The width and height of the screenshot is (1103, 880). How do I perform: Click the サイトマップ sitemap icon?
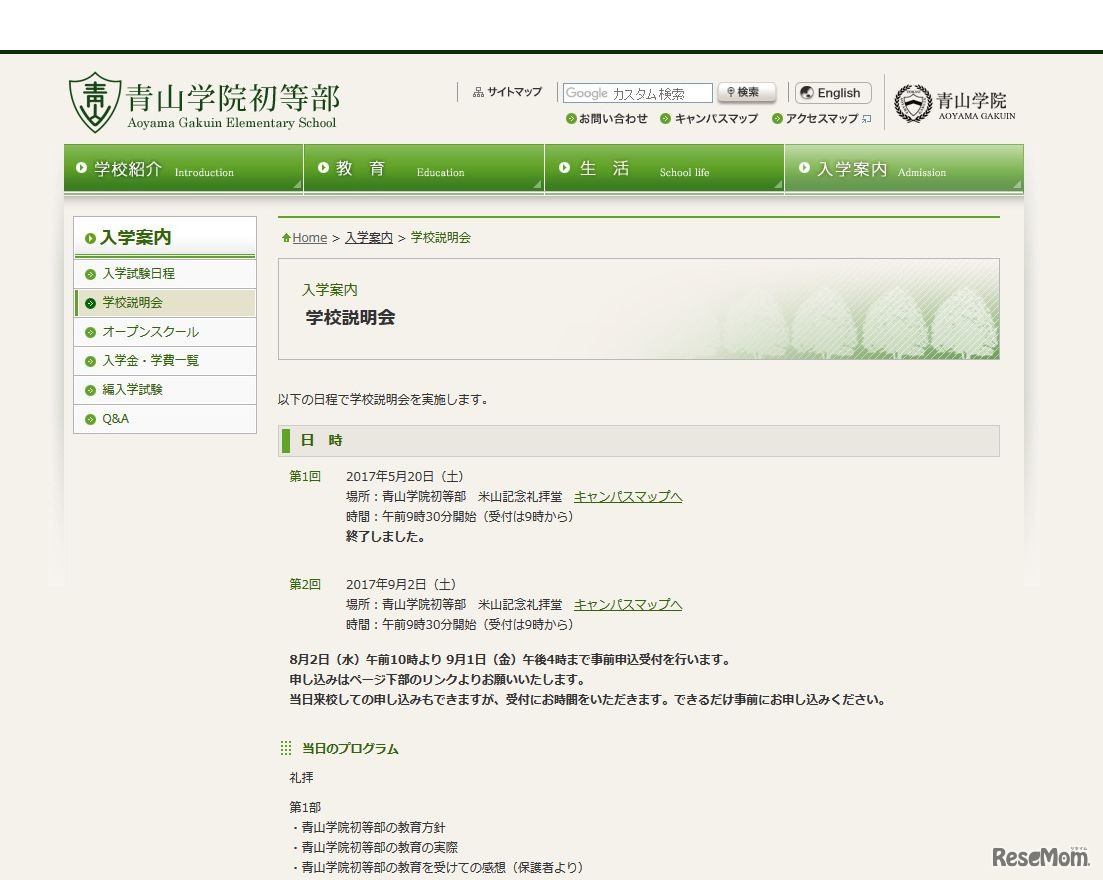pos(476,92)
